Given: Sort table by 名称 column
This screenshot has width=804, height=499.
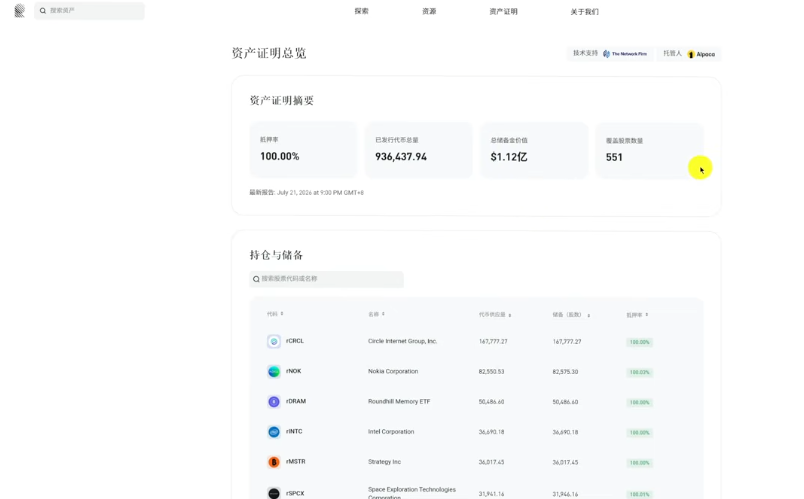Looking at the screenshot, I should coord(376,314).
